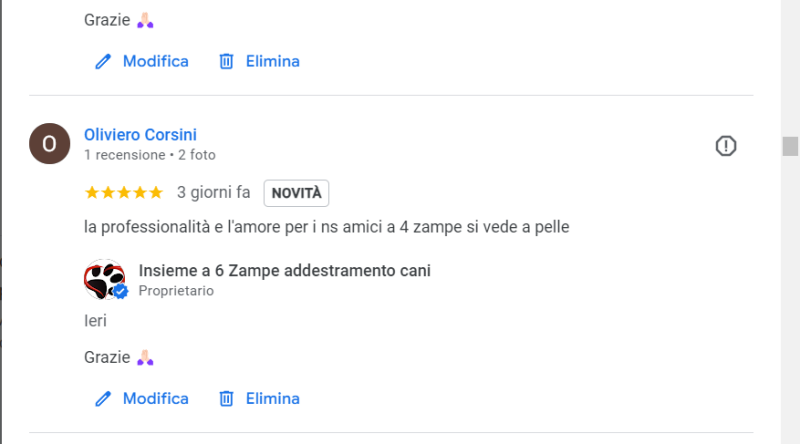Click the review text about "professionalità"
Screen dimensions: 800x444
[x=327, y=227]
